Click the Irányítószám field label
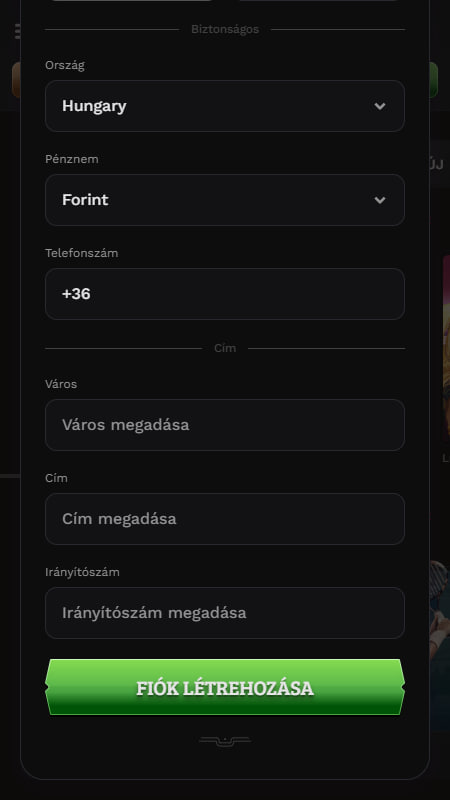This screenshot has height=800, width=450. (83, 572)
